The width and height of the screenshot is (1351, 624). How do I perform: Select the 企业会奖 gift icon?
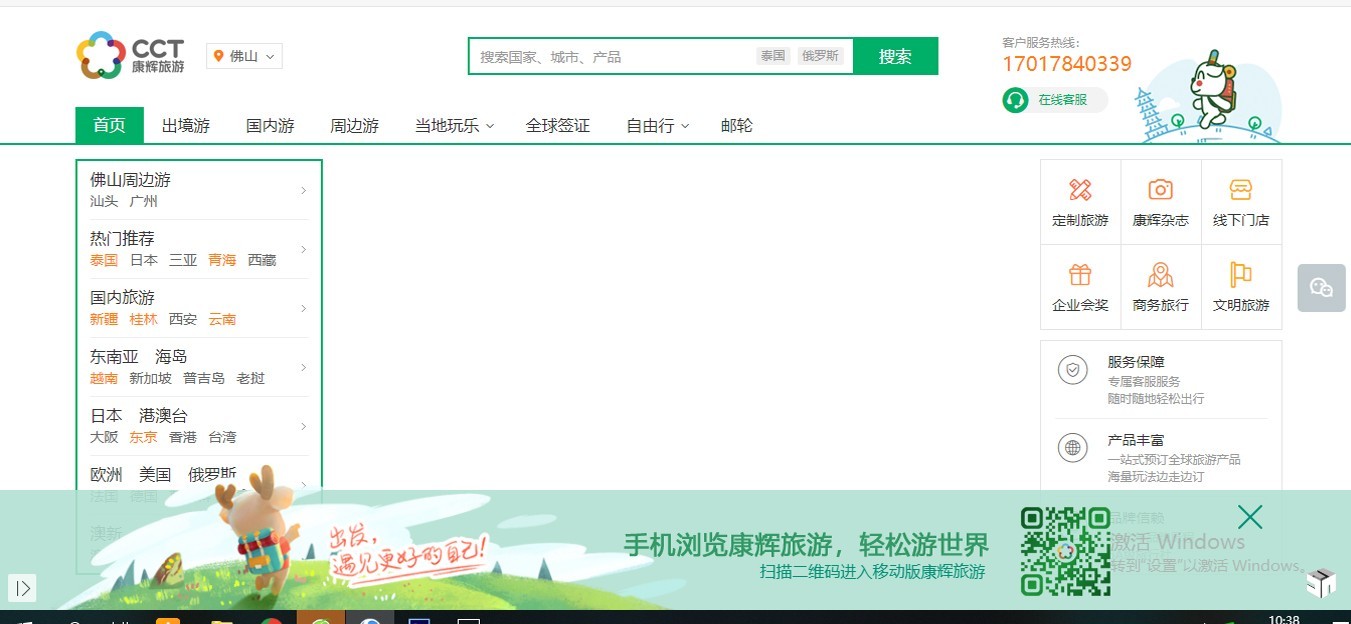coord(1080,275)
